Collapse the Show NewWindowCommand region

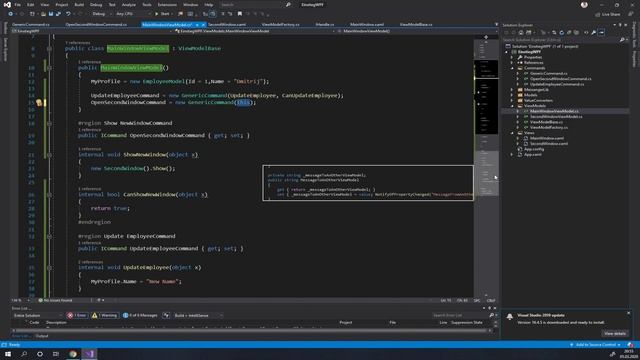click(49, 123)
